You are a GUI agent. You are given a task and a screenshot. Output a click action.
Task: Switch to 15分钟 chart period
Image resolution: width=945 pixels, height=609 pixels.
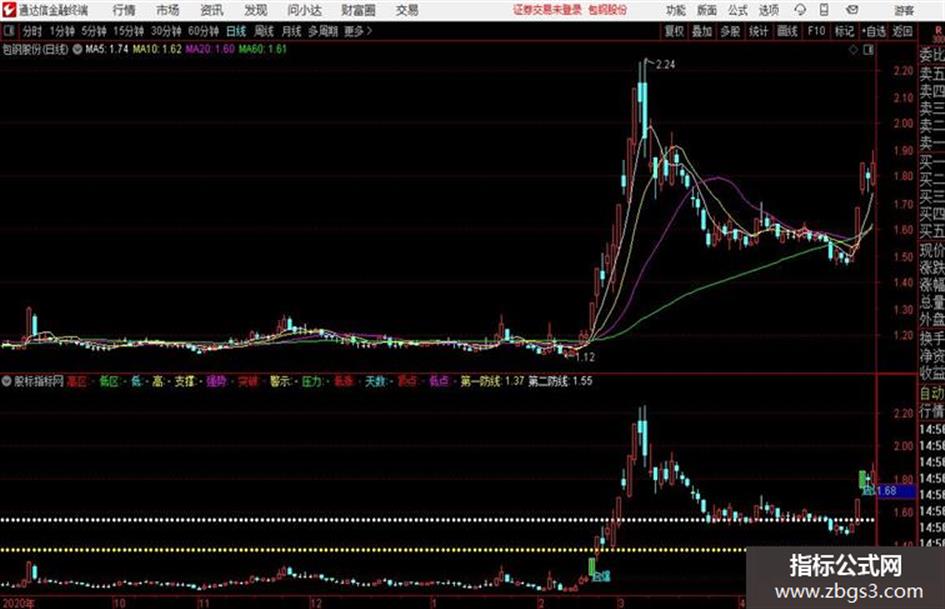(128, 31)
